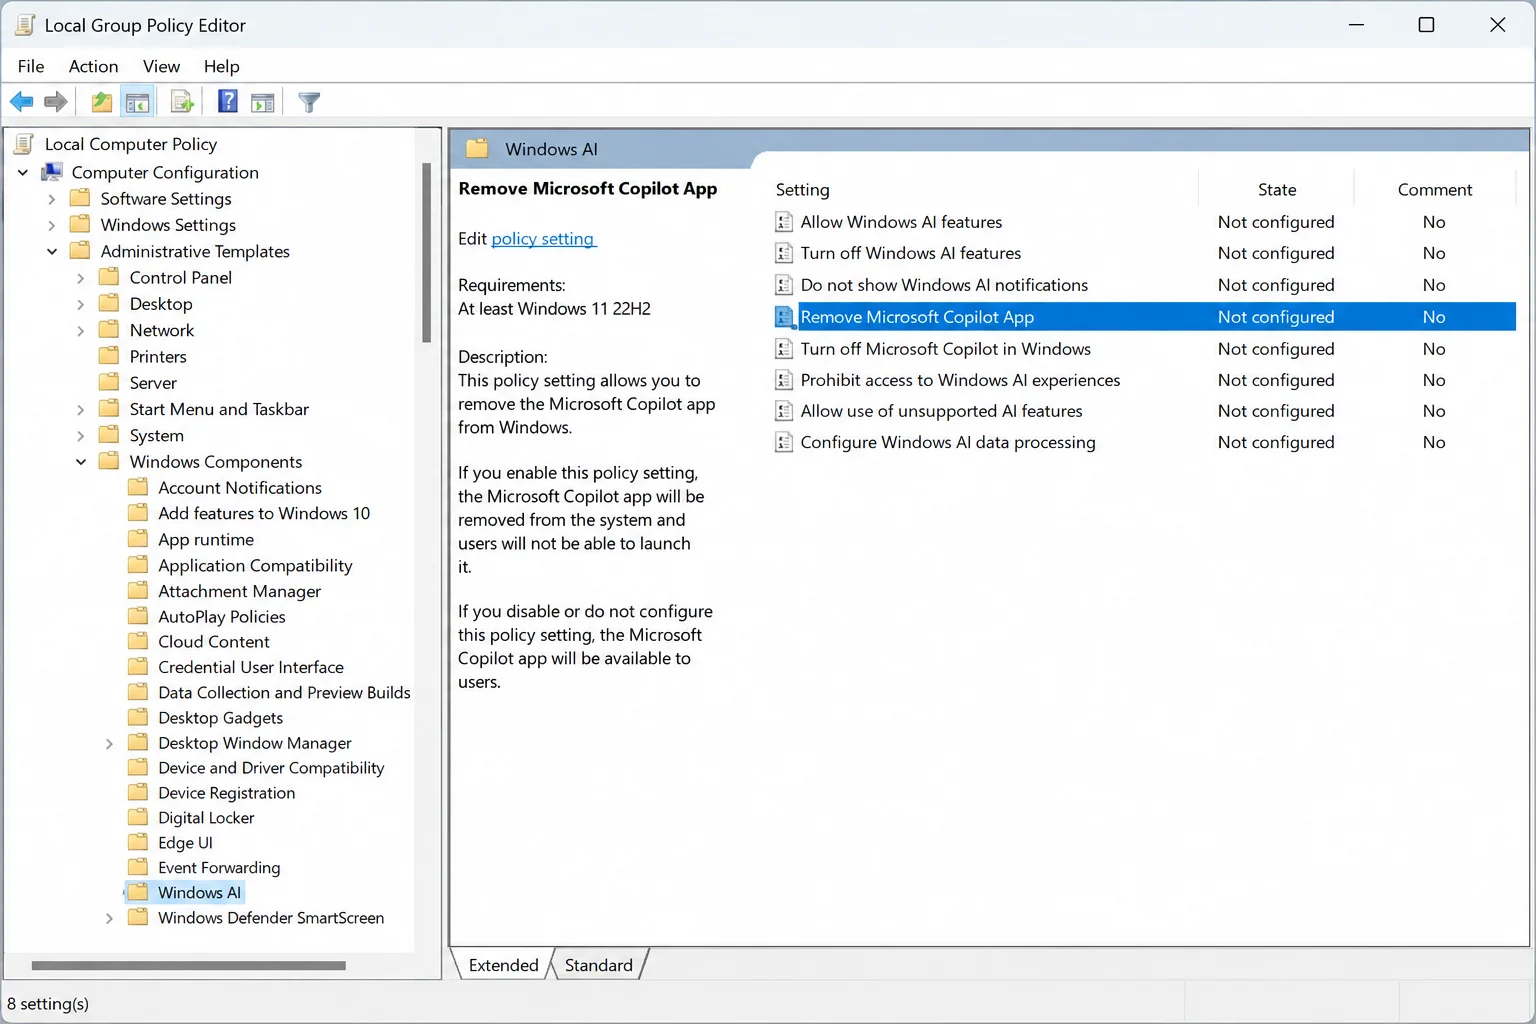
Task: Click the icon beside Remove Microsoft Copilot App
Action: click(x=784, y=317)
